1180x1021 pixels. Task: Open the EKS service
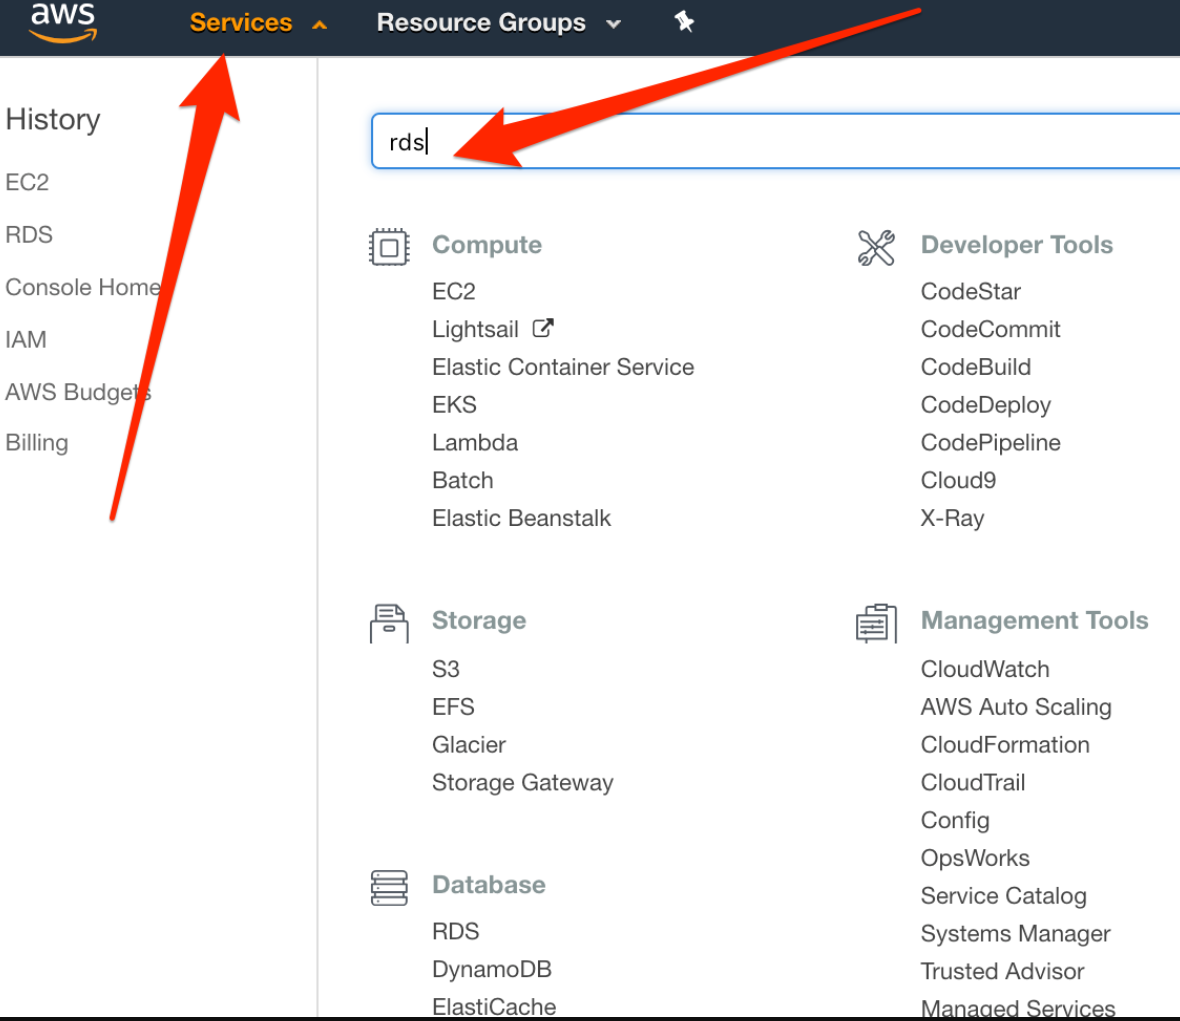coord(455,405)
